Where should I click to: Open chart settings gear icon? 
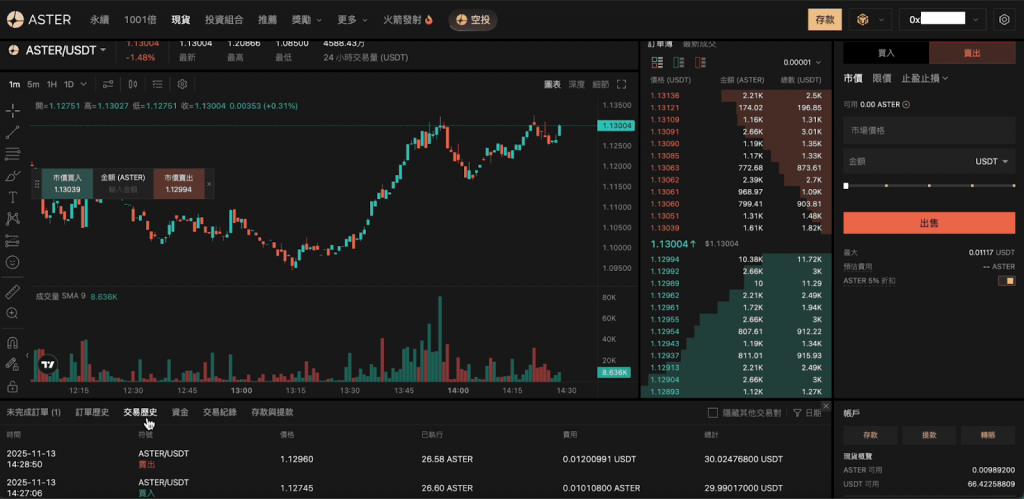point(1005,19)
